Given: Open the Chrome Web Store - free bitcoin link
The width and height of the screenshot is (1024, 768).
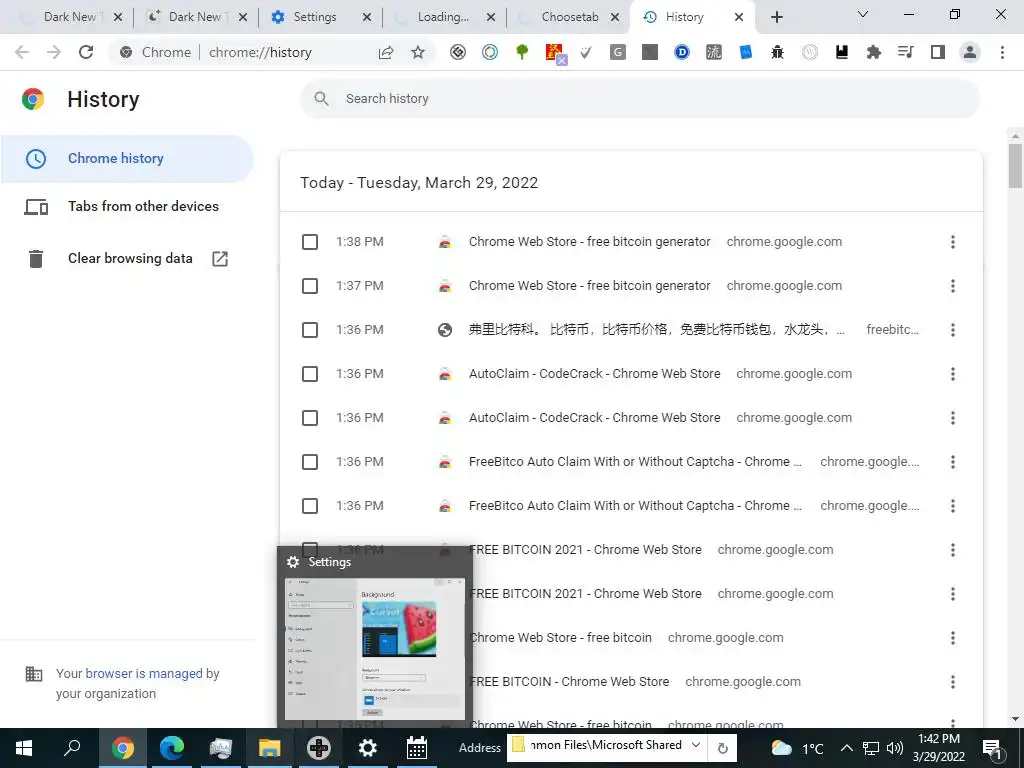Looking at the screenshot, I should [x=561, y=637].
